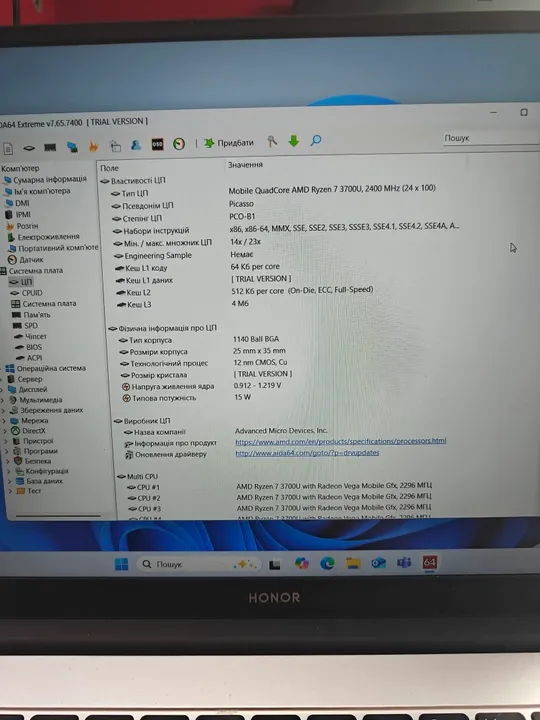Click the blue monitor toolbar icon
Image resolution: width=540 pixels, height=720 pixels.
click(72, 147)
